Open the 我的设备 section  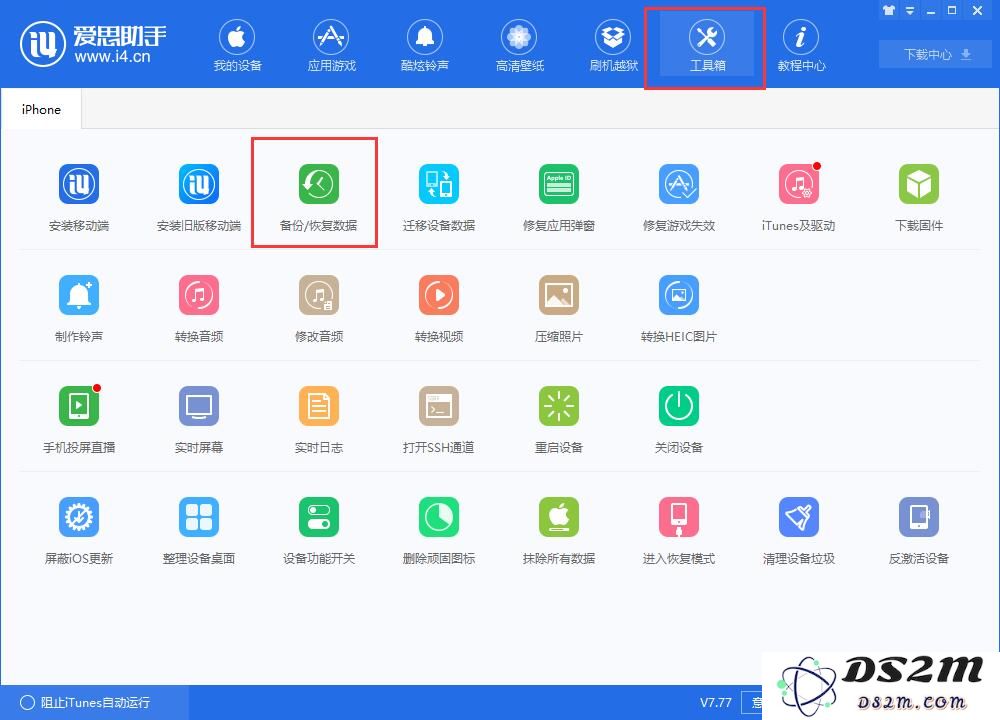tap(237, 46)
